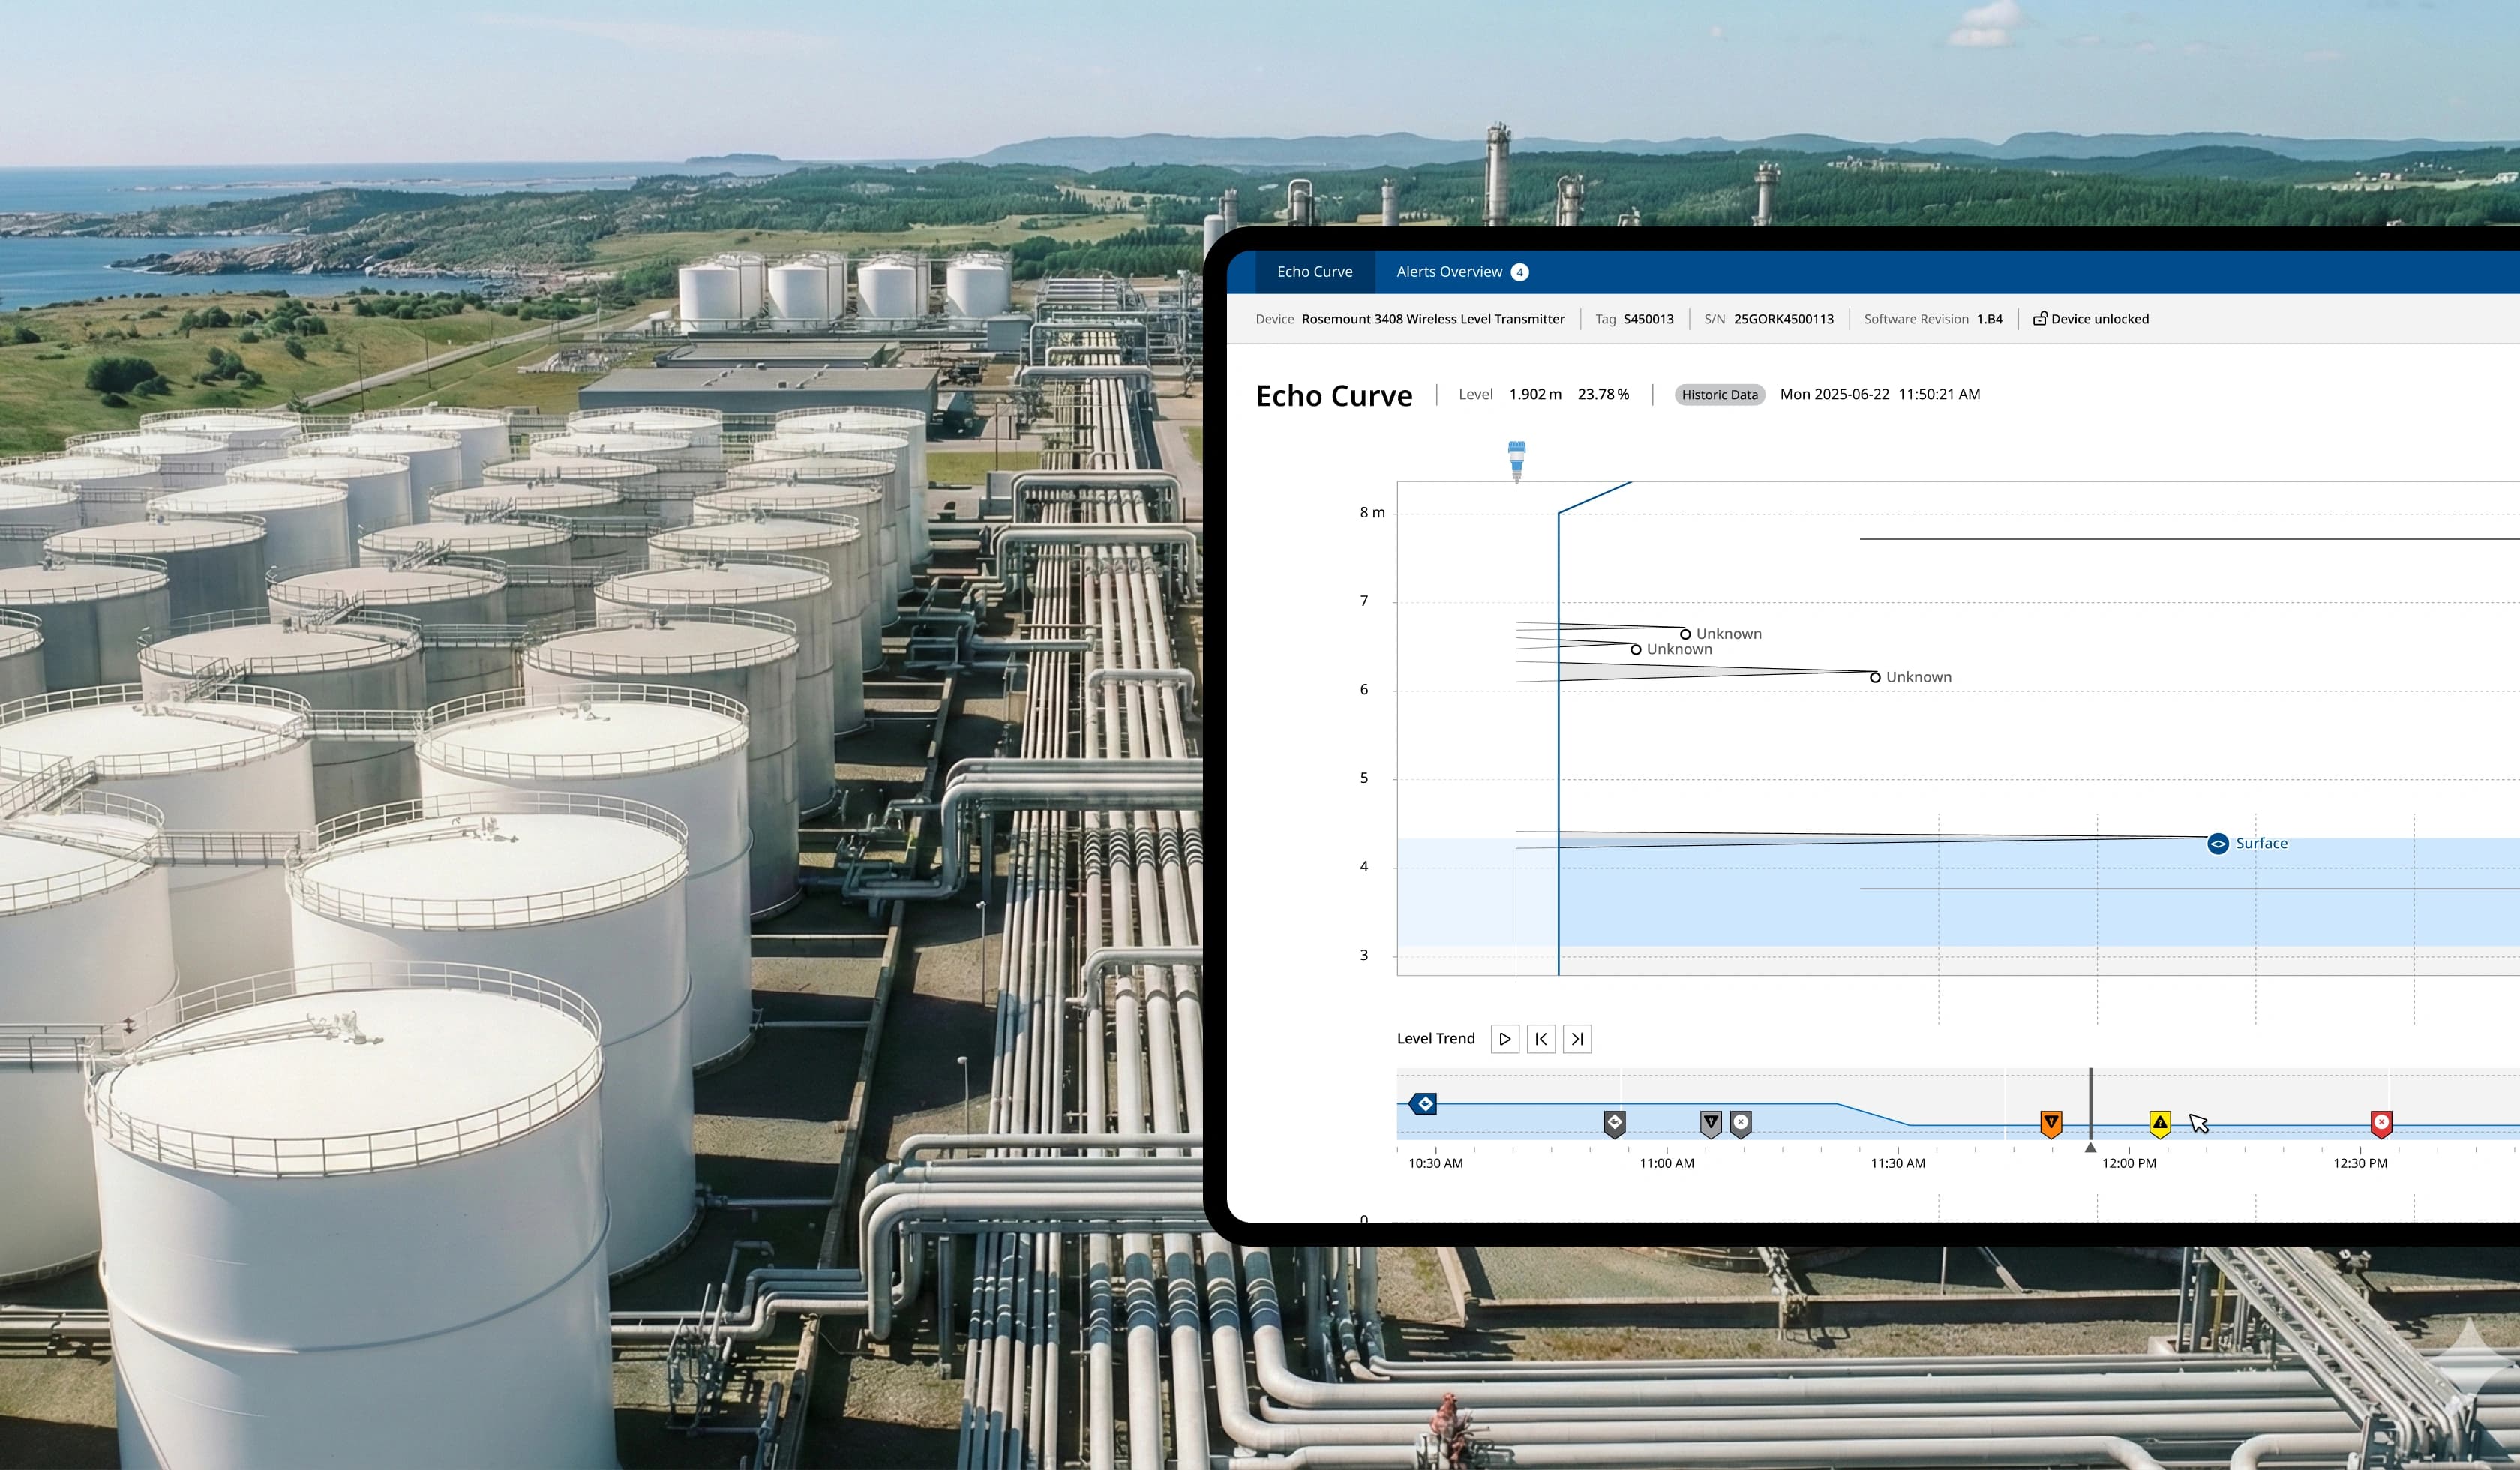Select the red failure alert marker
The image size is (2520, 1470).
(2381, 1123)
